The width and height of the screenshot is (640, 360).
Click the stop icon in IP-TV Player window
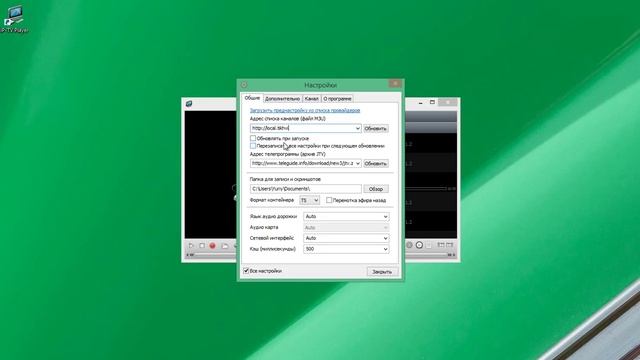point(202,246)
